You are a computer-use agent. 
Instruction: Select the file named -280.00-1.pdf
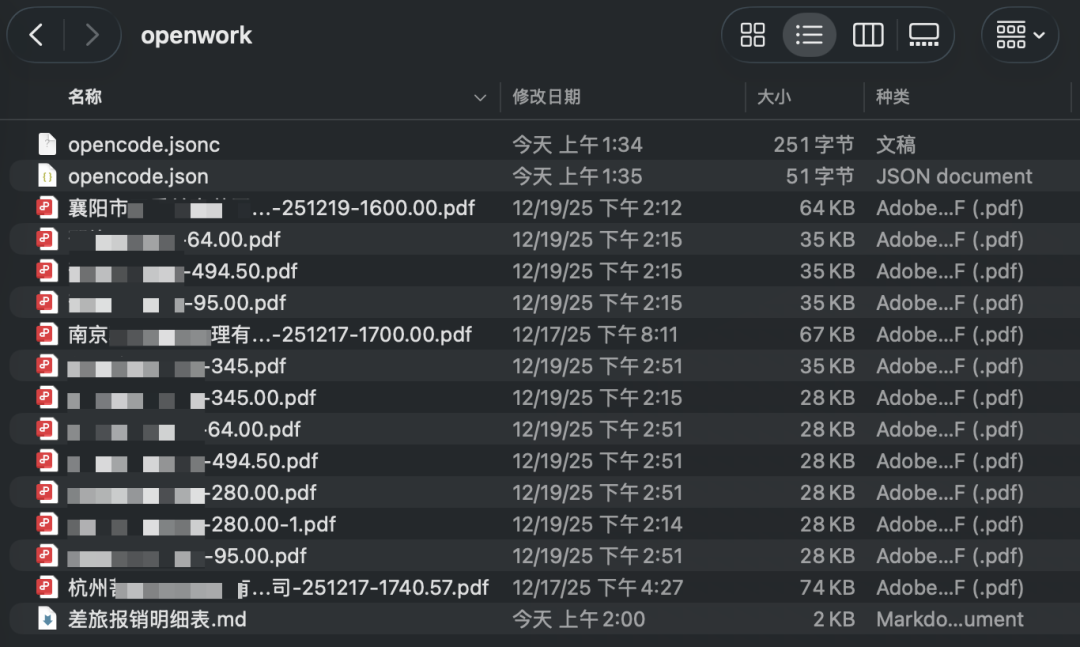272,525
